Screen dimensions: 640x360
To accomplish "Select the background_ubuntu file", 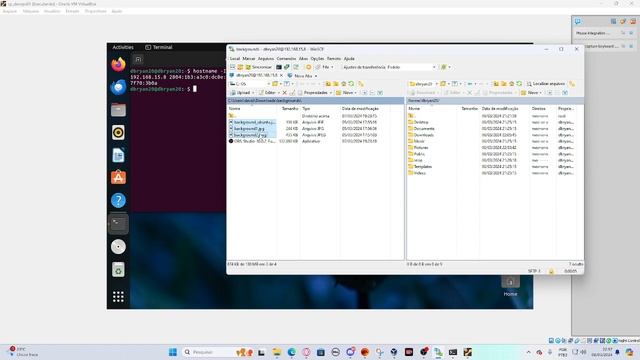I will (x=252, y=122).
